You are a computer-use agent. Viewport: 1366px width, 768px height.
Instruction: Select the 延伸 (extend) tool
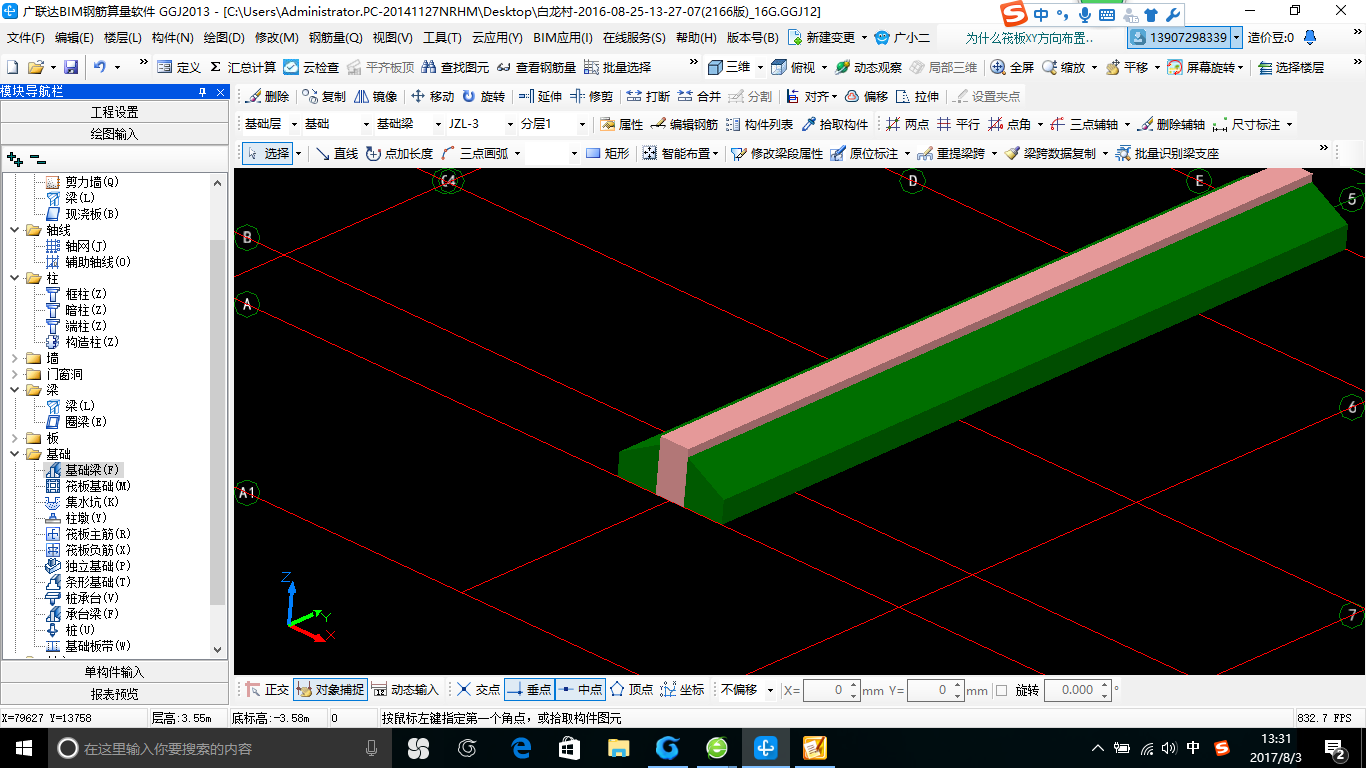[540, 97]
